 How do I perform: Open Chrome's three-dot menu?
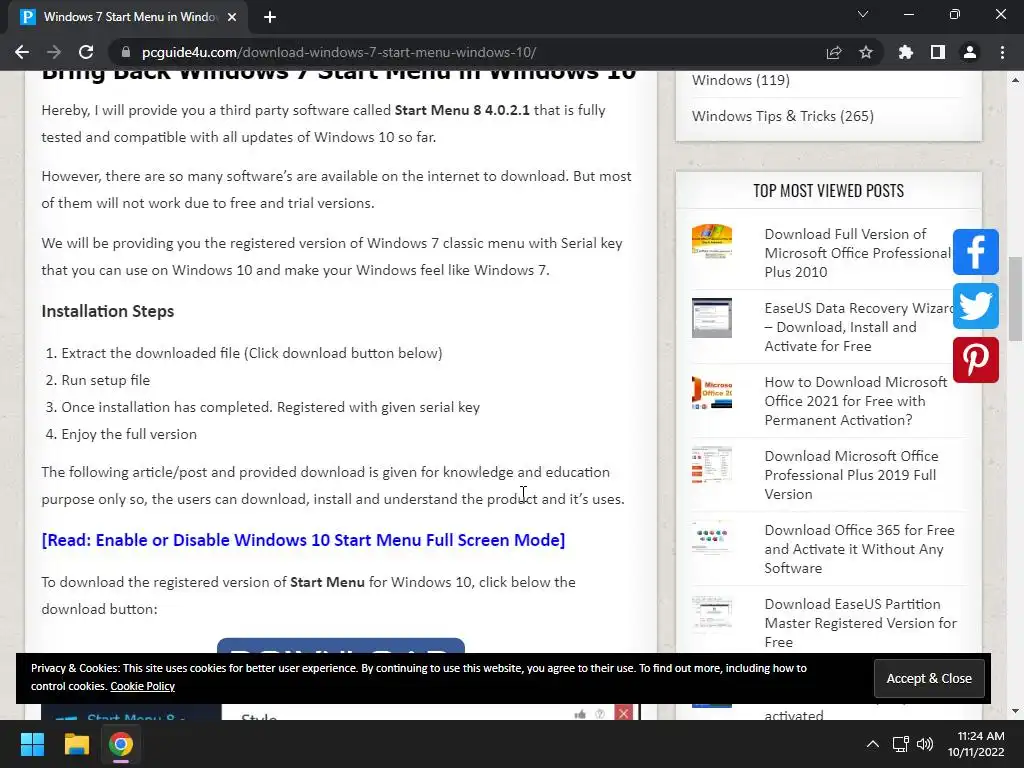pos(1002,52)
